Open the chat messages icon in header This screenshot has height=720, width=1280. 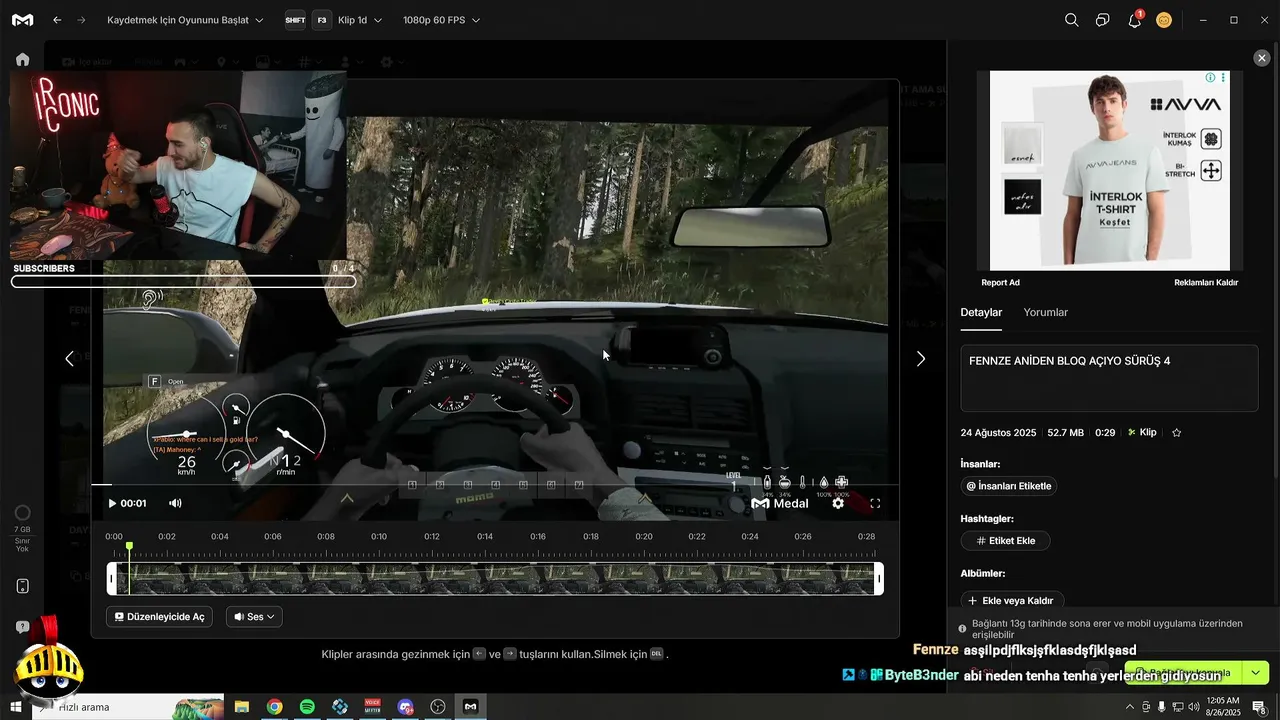(1102, 20)
